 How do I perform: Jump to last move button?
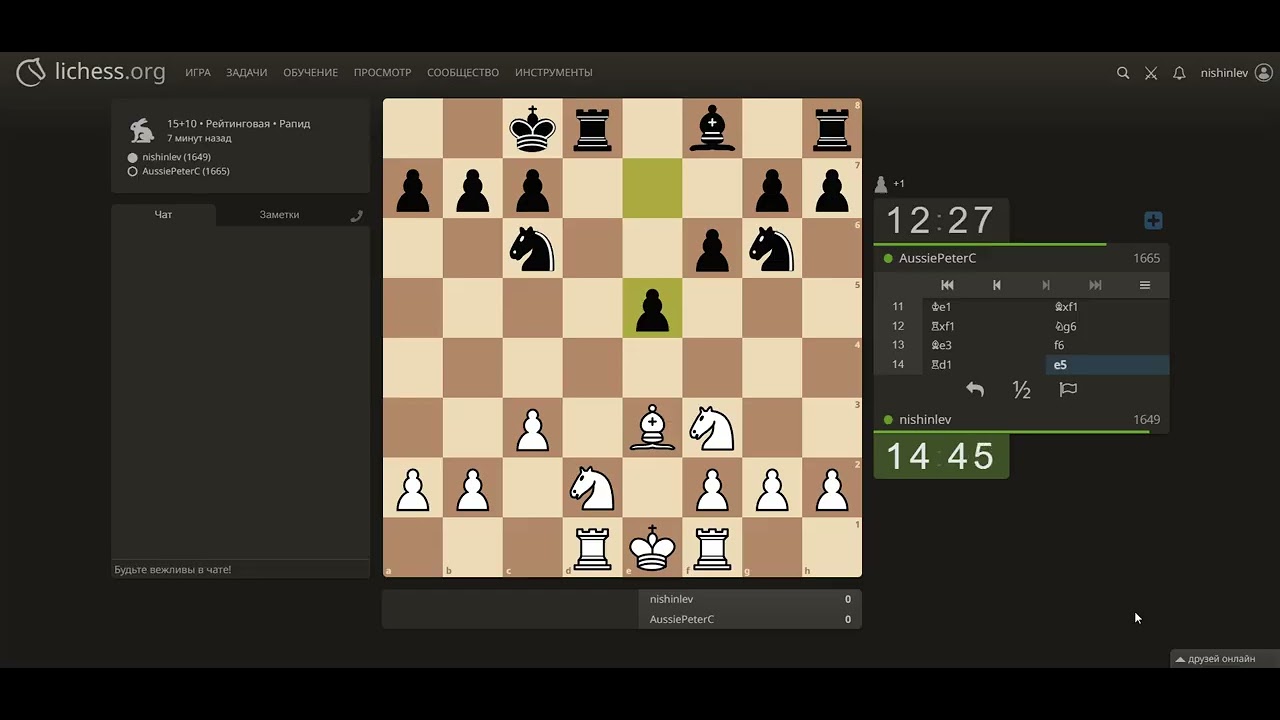point(1095,285)
